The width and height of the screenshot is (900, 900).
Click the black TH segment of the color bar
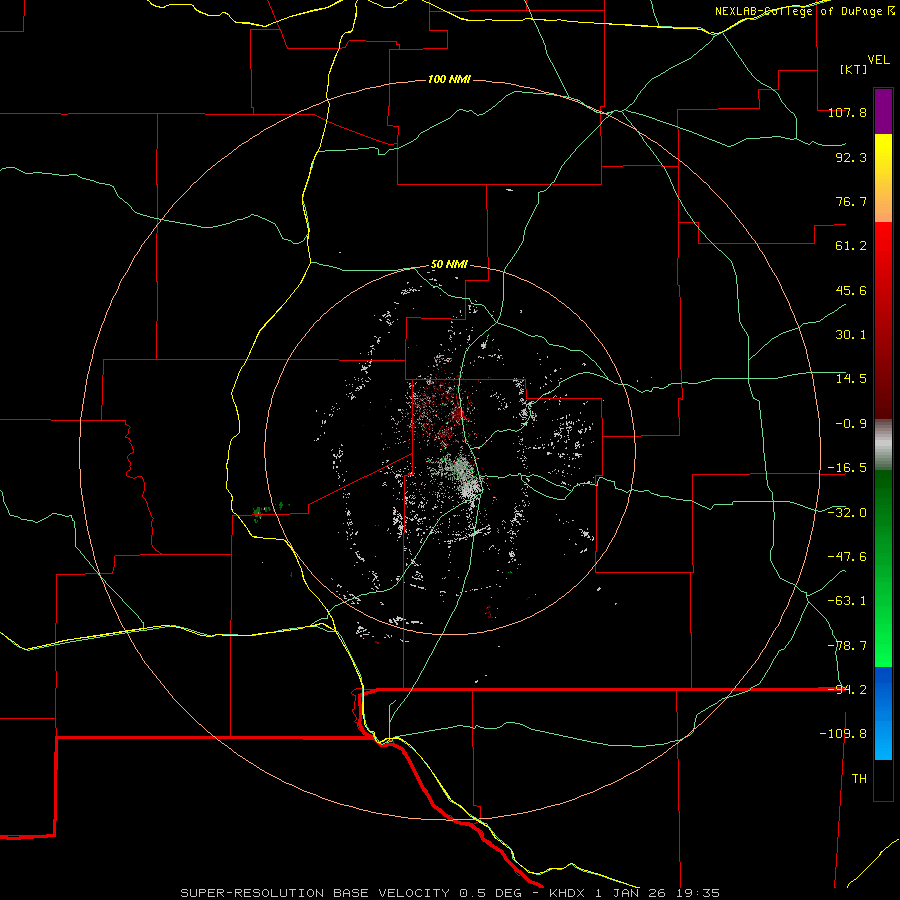click(883, 780)
